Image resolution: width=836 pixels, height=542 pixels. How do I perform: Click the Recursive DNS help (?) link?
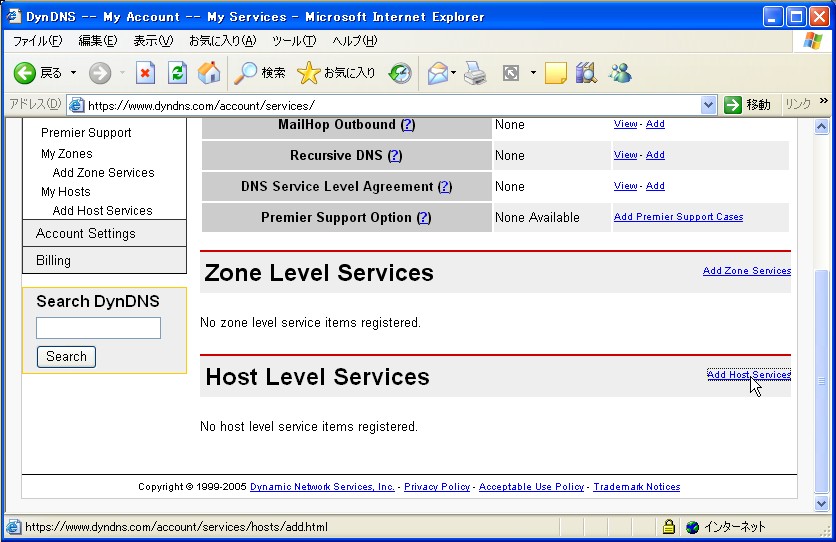(395, 156)
